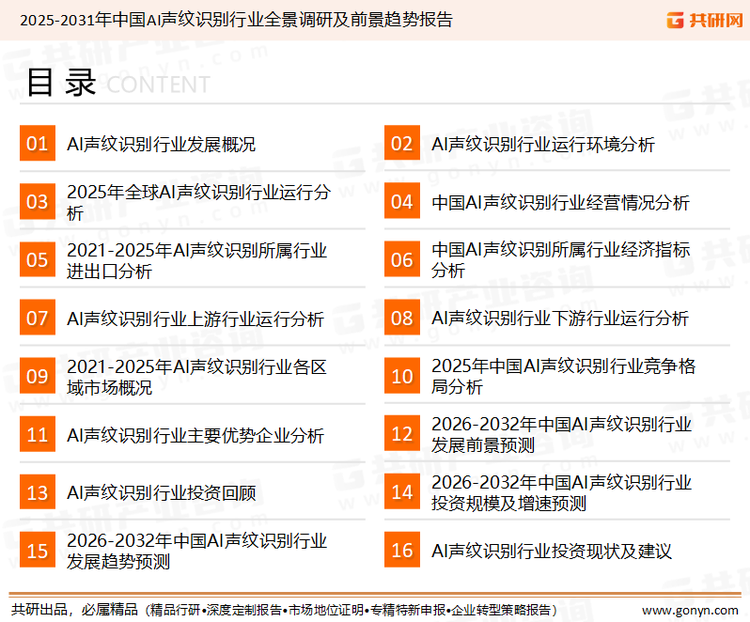Screen dimensions: 750x622
Task: Click the orange 16 number box
Action: pyautogui.click(x=402, y=550)
